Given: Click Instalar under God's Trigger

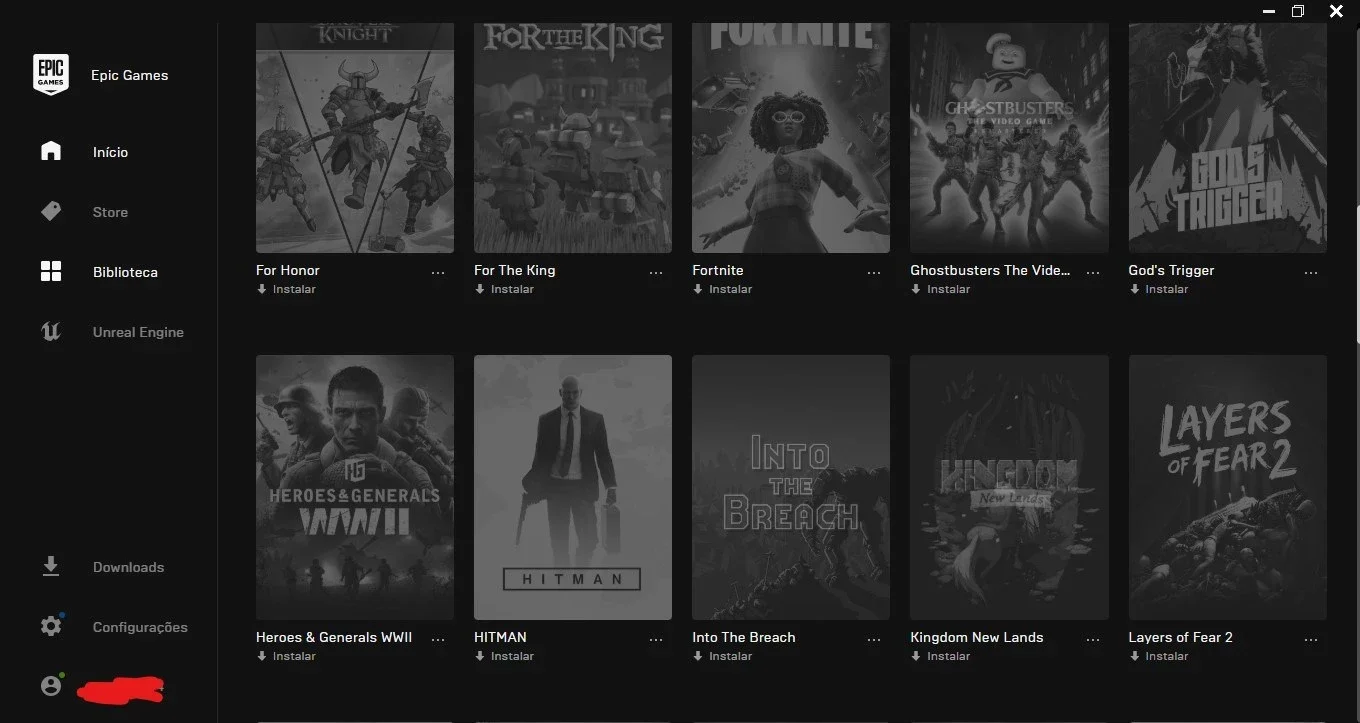Looking at the screenshot, I should [x=1167, y=289].
